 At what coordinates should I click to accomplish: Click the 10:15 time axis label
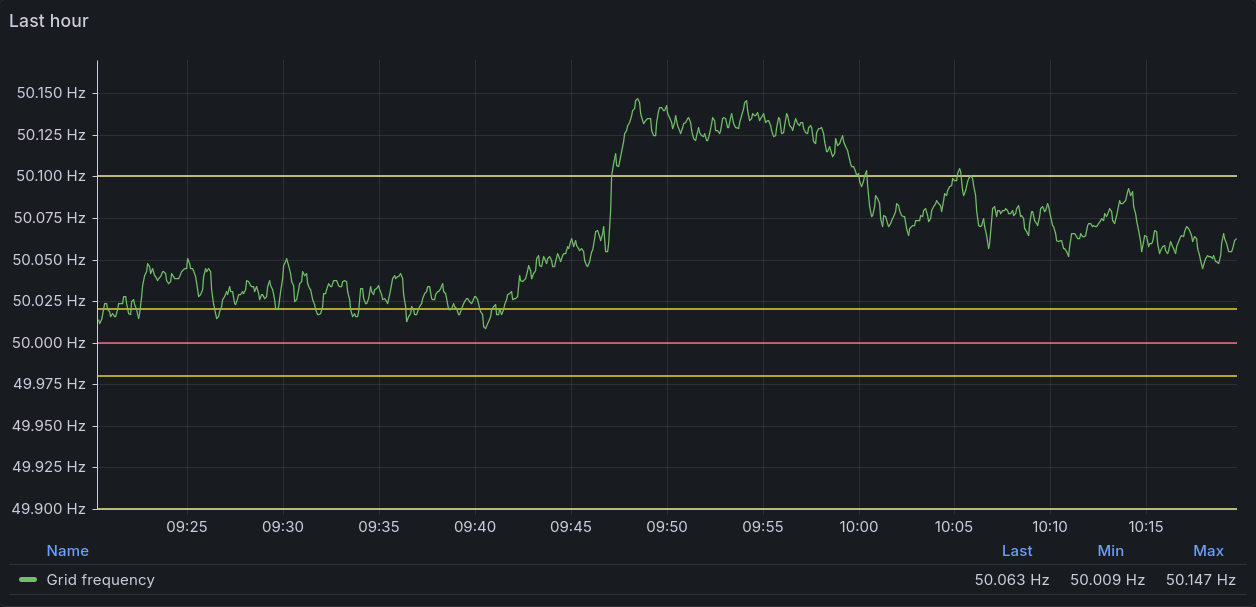[1146, 526]
